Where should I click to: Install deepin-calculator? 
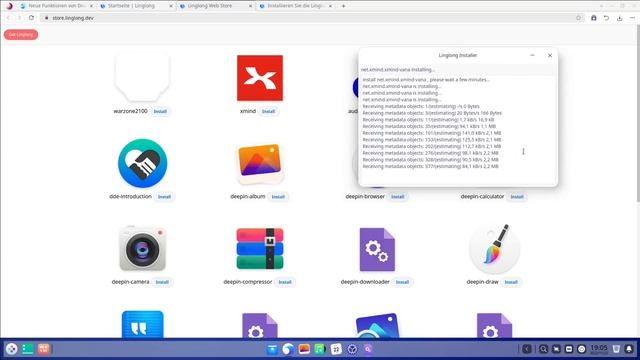coord(517,197)
